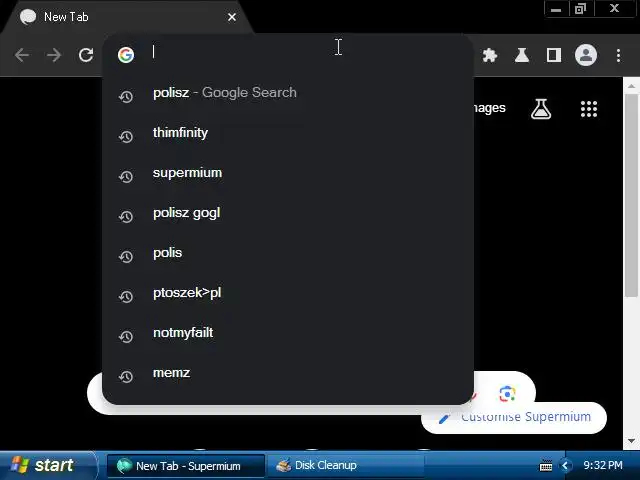This screenshot has width=640, height=480.
Task: Open the Labs flask icon in the toolbar
Action: point(522,55)
